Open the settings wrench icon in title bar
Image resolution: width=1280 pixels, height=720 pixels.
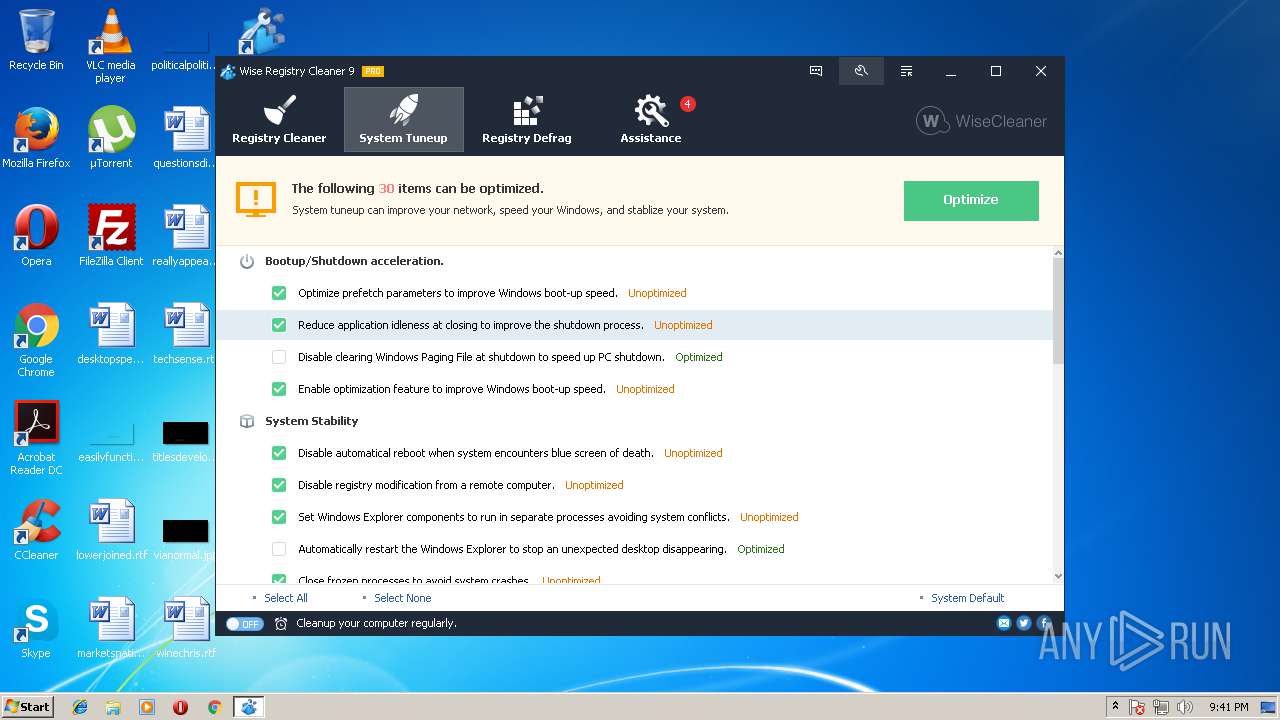861,71
